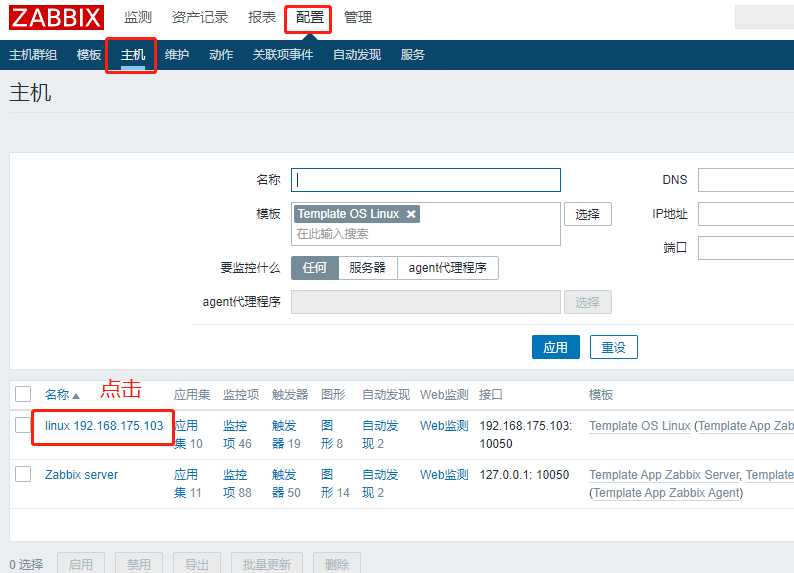The width and height of the screenshot is (794, 573).
Task: Click the IP地址 input field
Action: click(x=745, y=214)
